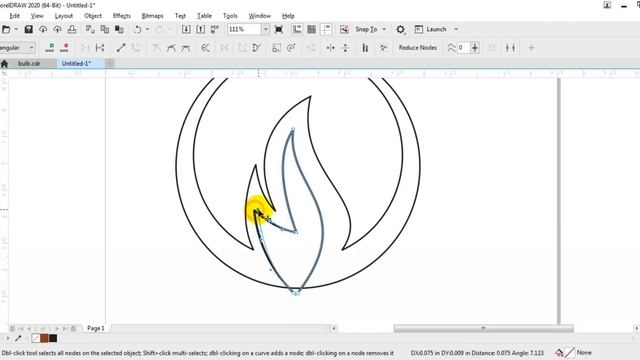640x360 pixels.
Task: Open the Layout menu
Action: tap(64, 16)
